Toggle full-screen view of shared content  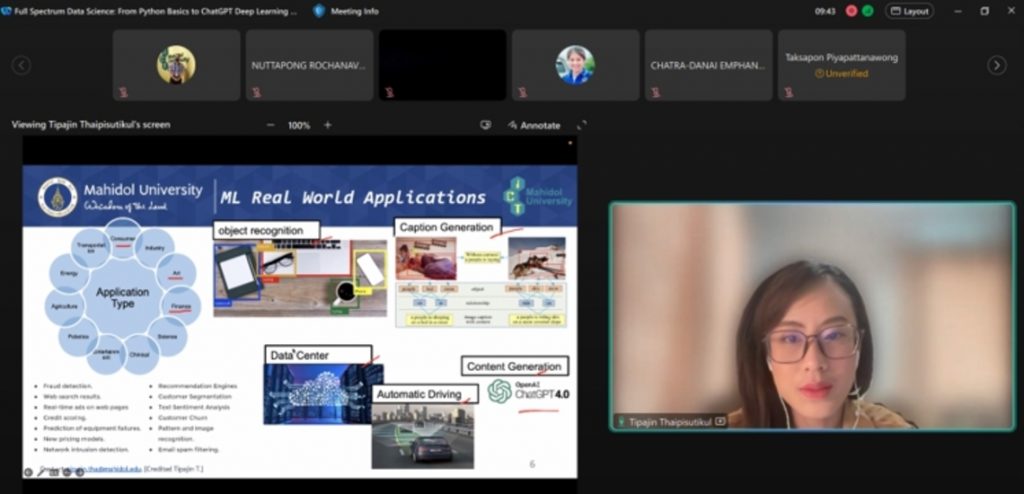pyautogui.click(x=581, y=125)
